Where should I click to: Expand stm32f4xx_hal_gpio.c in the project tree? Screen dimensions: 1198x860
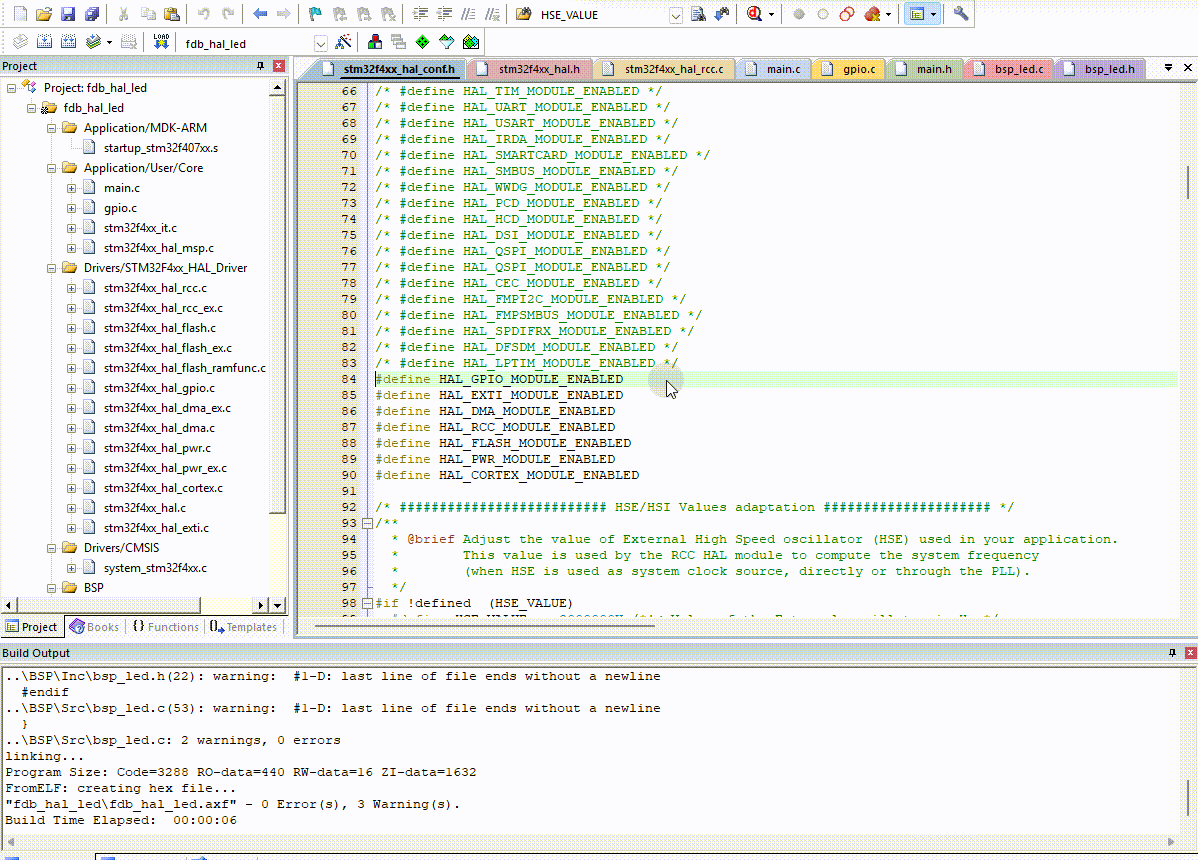pyautogui.click(x=71, y=388)
